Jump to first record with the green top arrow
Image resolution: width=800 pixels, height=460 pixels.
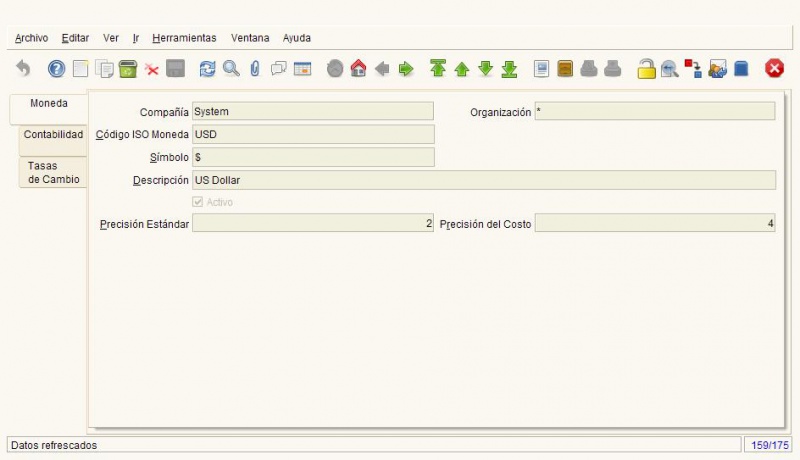point(438,68)
